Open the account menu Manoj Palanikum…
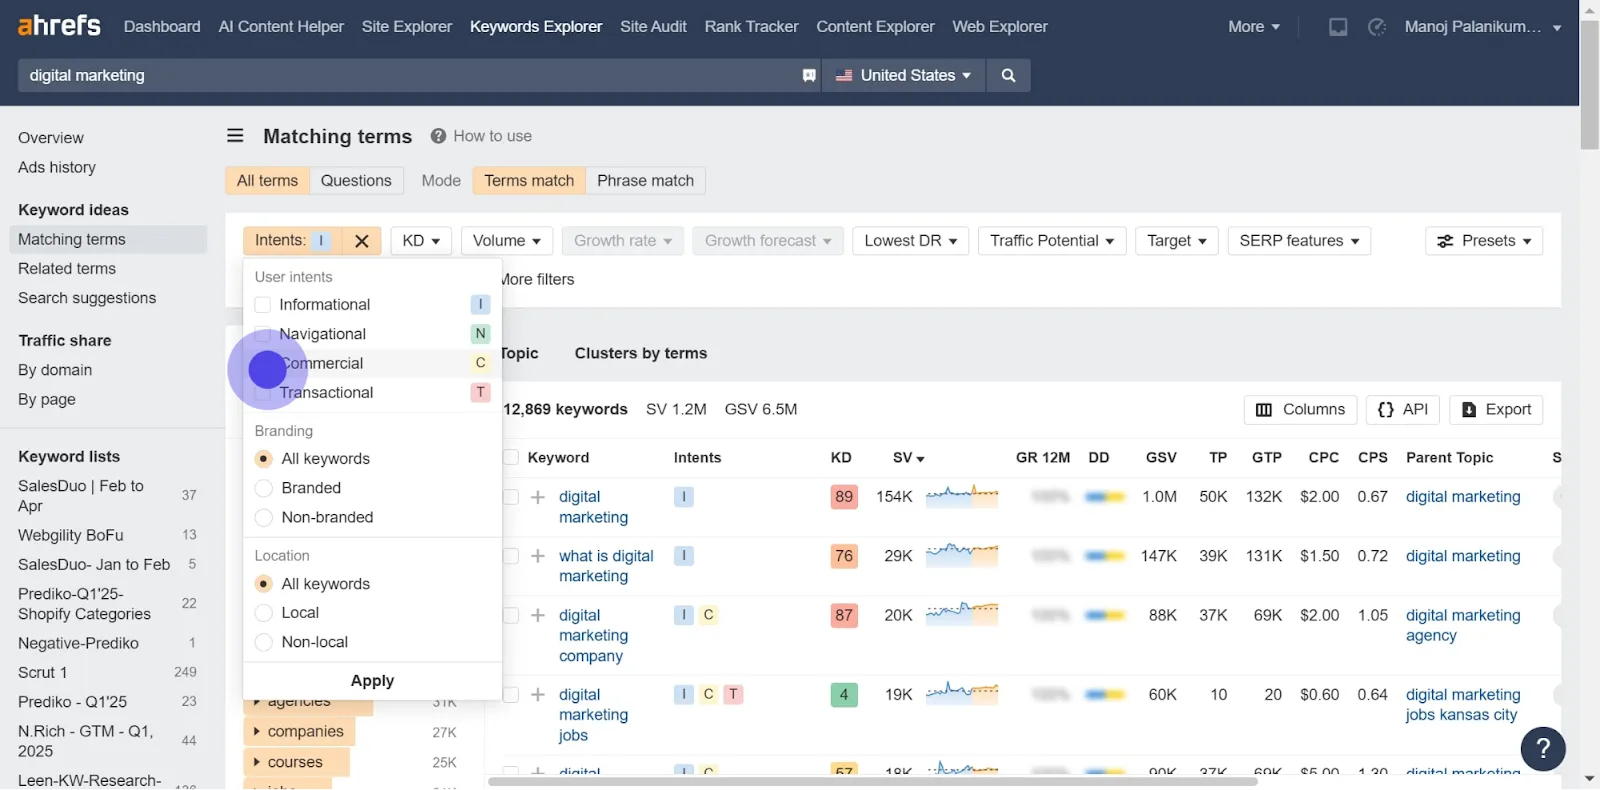 point(1482,27)
